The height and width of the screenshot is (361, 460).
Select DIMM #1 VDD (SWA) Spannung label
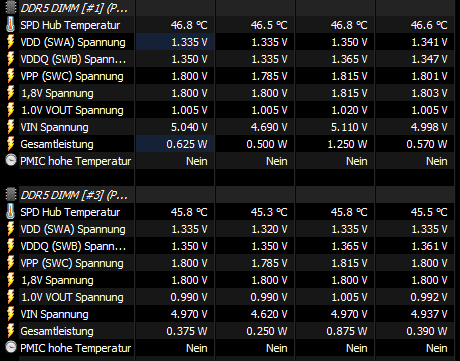click(73, 42)
